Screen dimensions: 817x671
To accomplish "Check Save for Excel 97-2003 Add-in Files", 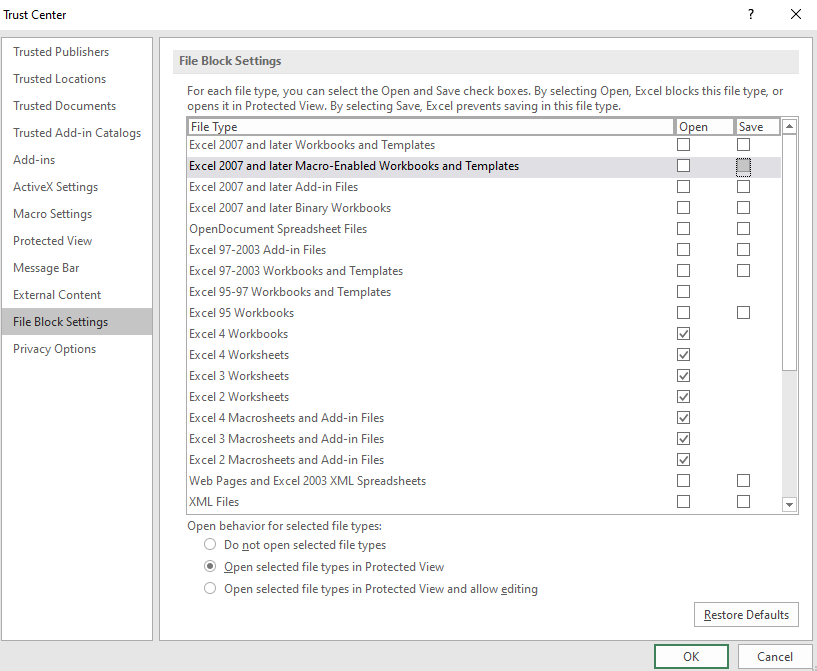I will tap(744, 250).
